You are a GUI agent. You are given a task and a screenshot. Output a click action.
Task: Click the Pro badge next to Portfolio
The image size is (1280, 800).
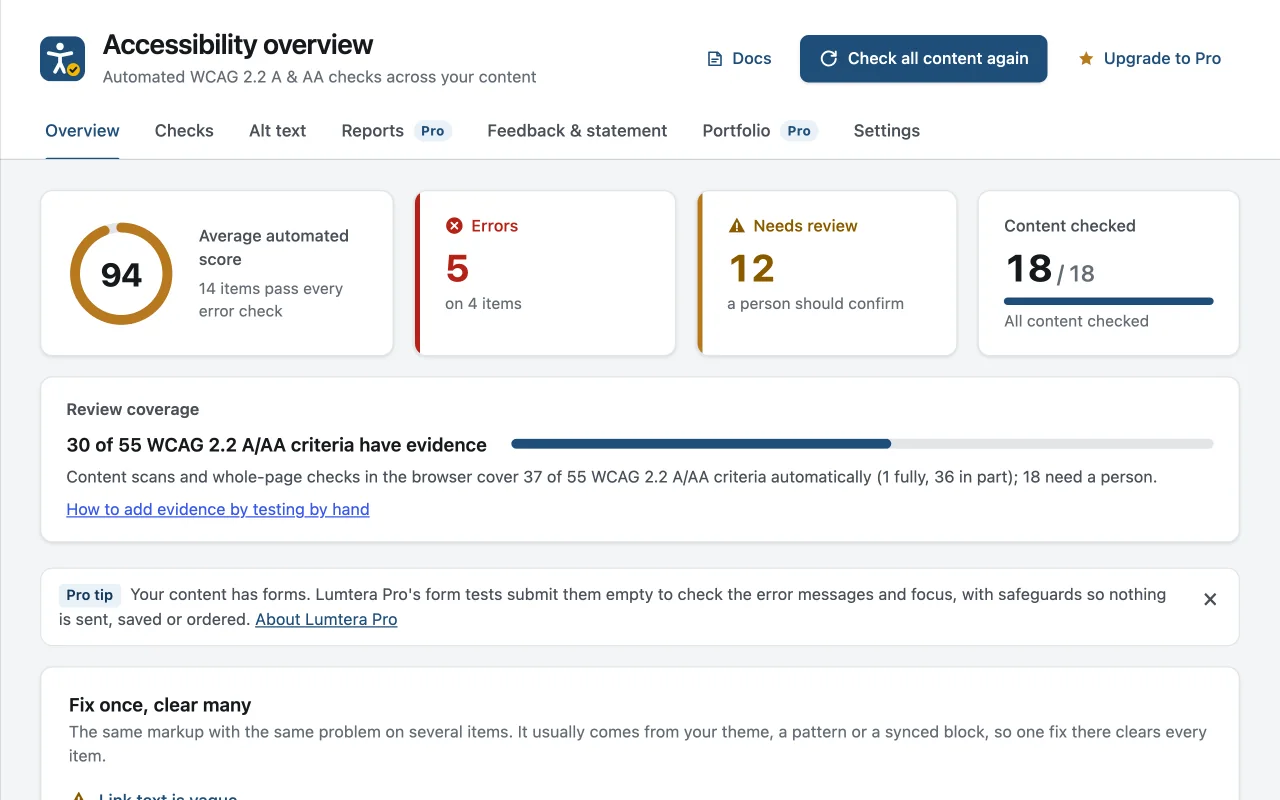coord(799,131)
